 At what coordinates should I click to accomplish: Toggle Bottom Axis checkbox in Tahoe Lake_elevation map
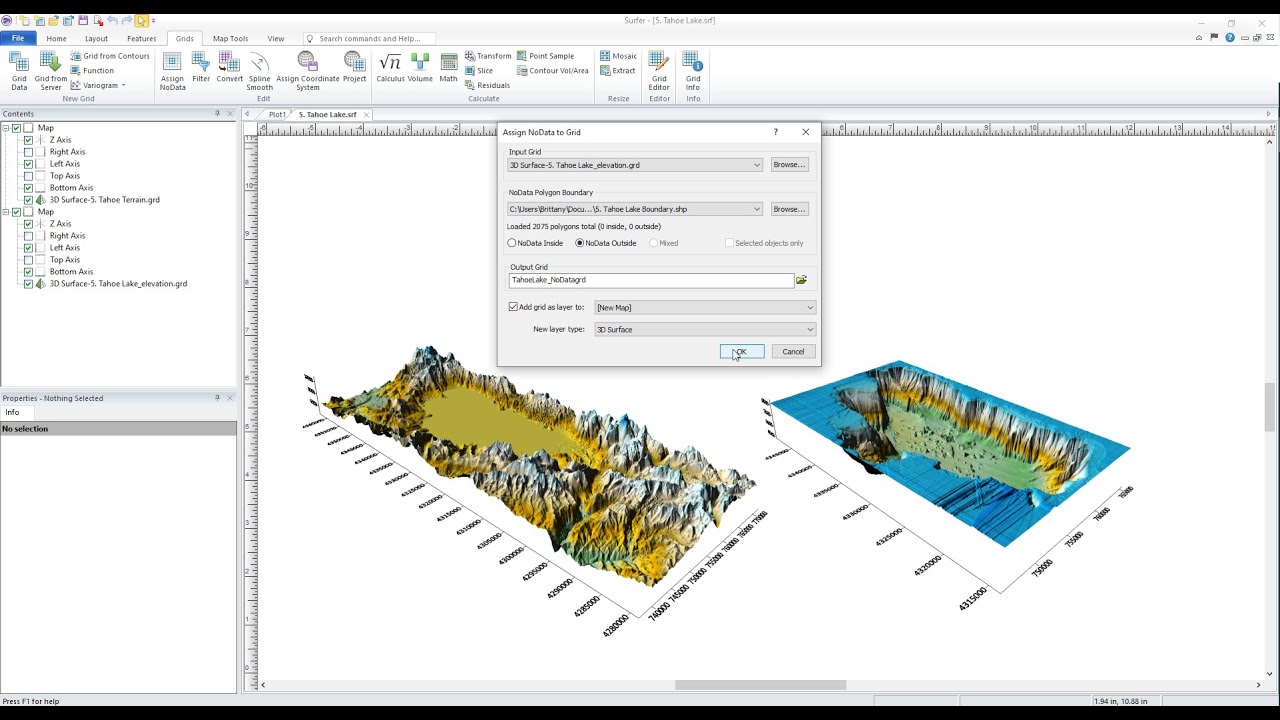(28, 272)
